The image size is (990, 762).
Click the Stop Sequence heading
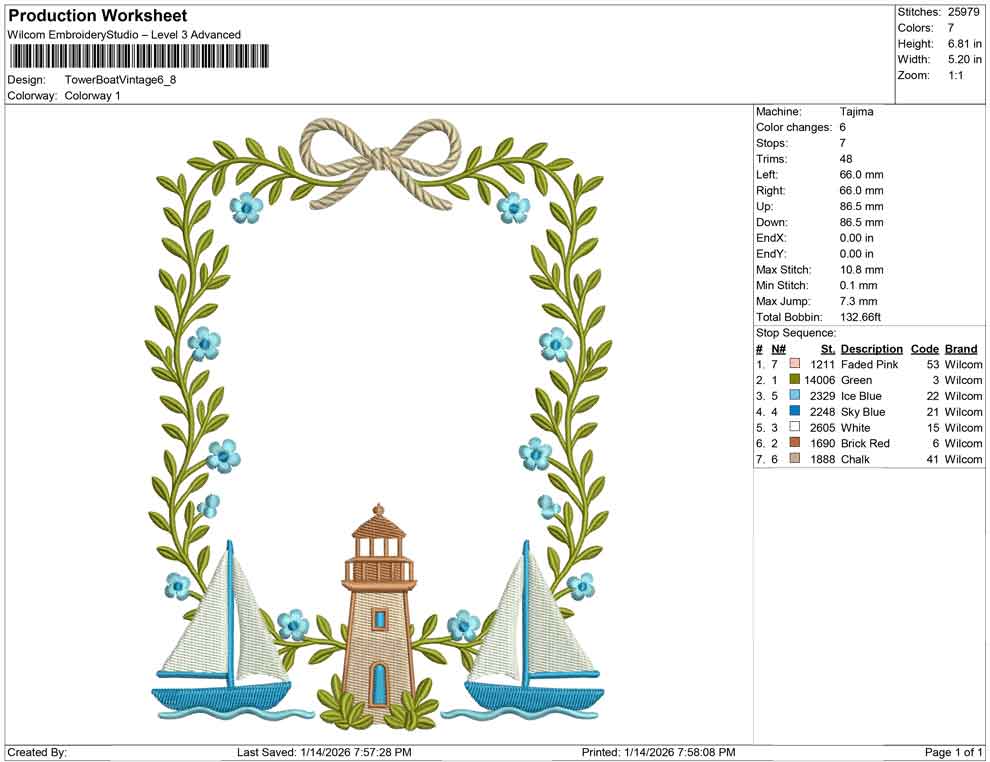(x=796, y=333)
